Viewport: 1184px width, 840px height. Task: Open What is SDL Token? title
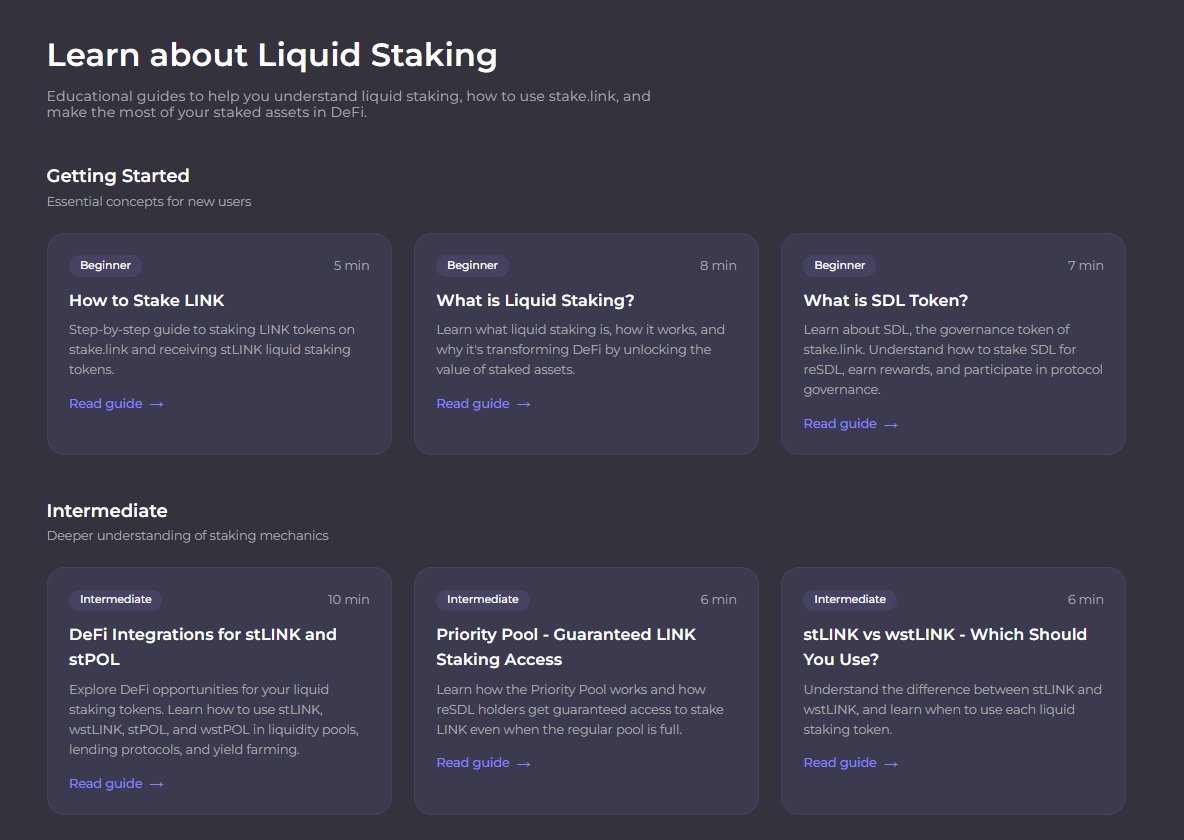[886, 300]
